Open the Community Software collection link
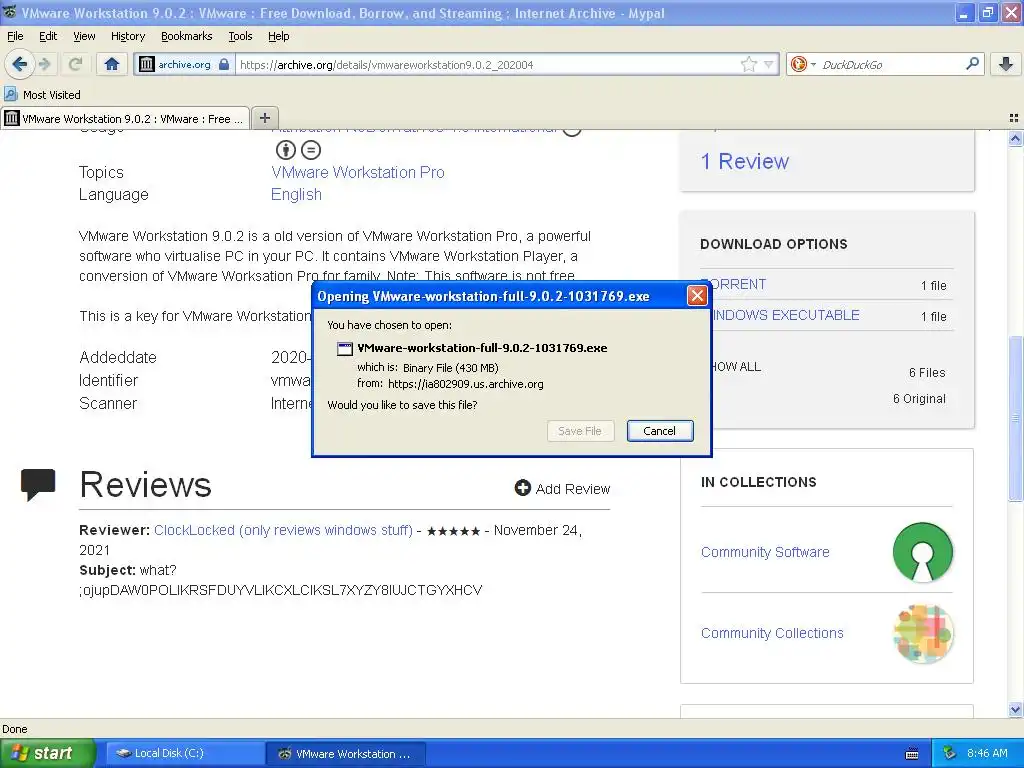Viewport: 1024px width, 768px height. 765,552
